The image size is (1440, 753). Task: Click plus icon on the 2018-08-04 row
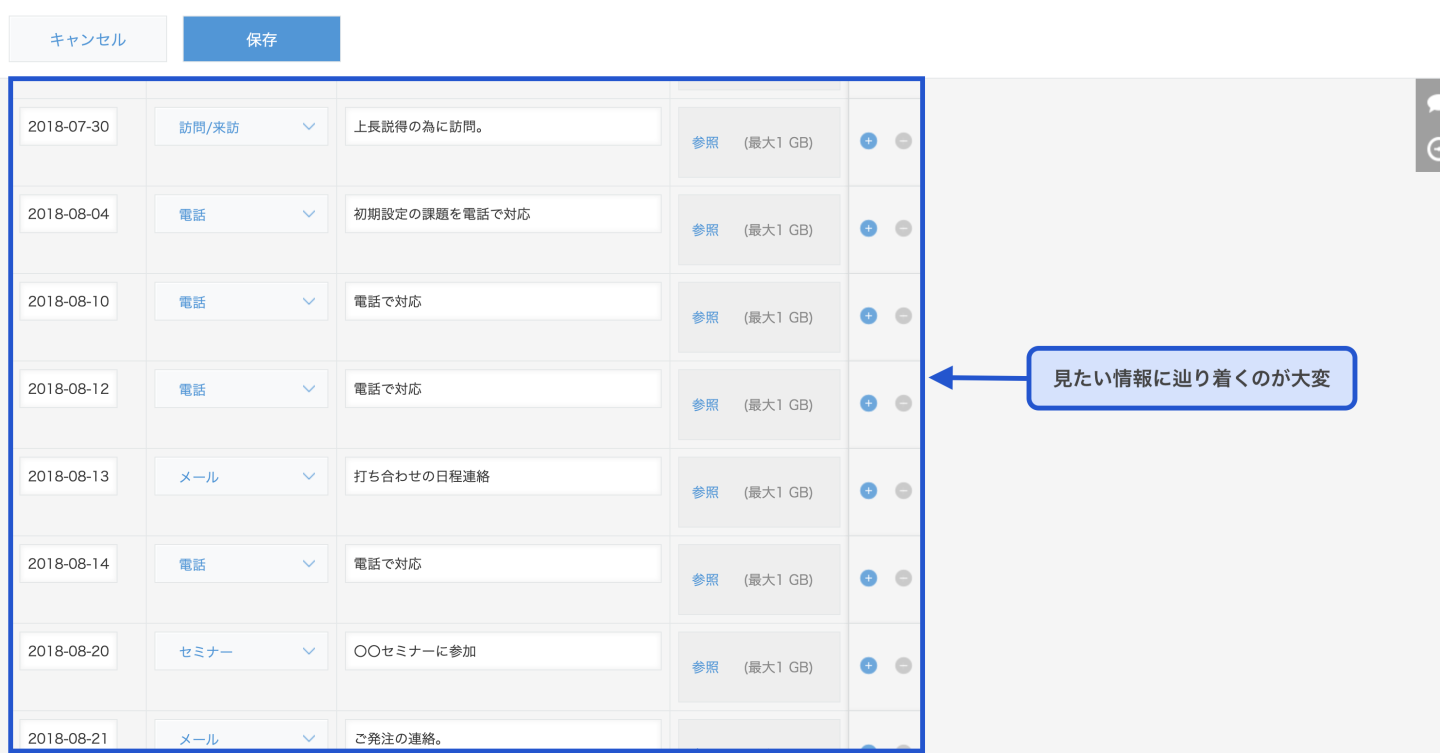[x=868, y=228]
